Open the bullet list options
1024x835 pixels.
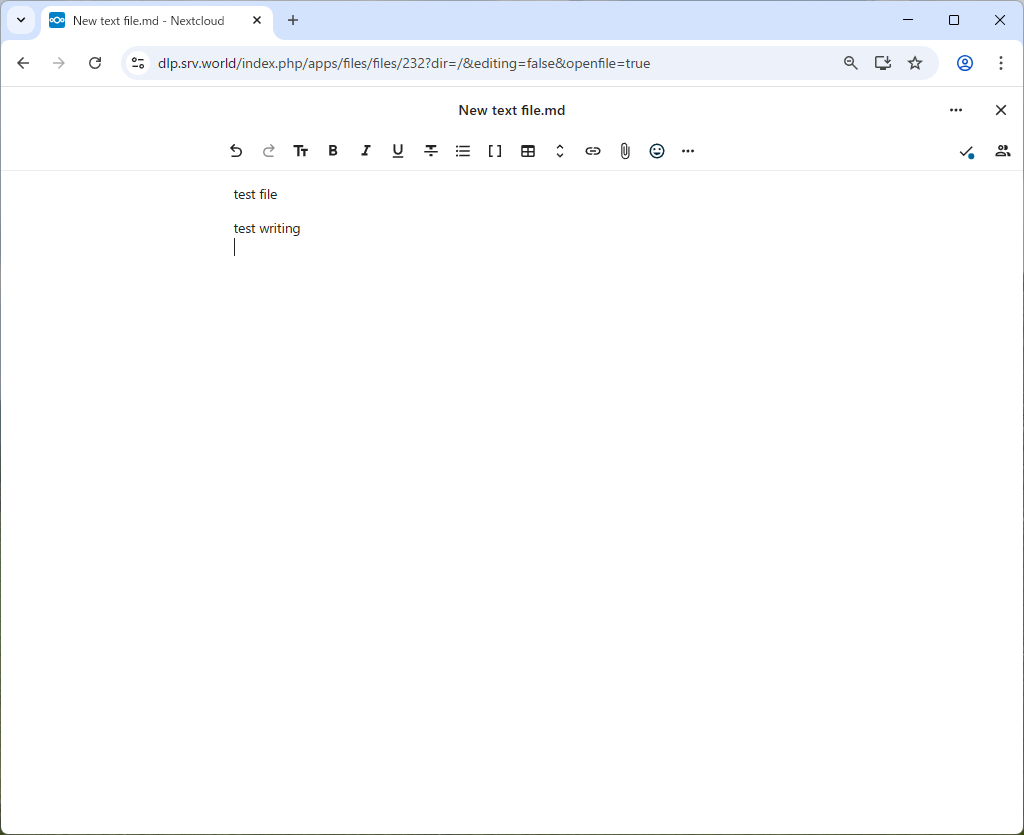[x=463, y=151]
